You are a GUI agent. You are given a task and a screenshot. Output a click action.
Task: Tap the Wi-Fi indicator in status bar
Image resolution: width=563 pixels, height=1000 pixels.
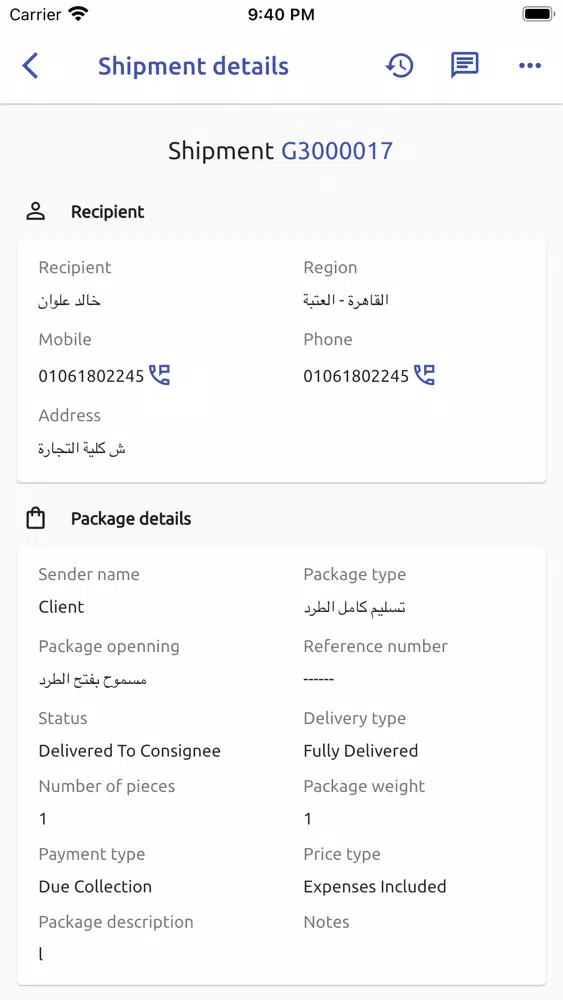coord(79,13)
